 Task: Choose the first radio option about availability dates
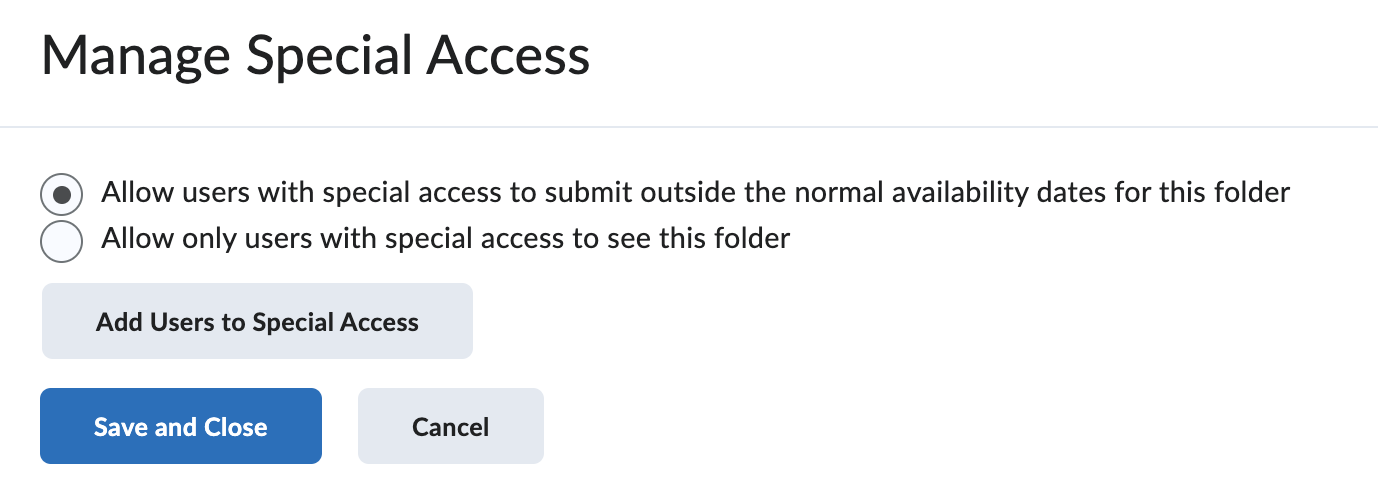(62, 194)
